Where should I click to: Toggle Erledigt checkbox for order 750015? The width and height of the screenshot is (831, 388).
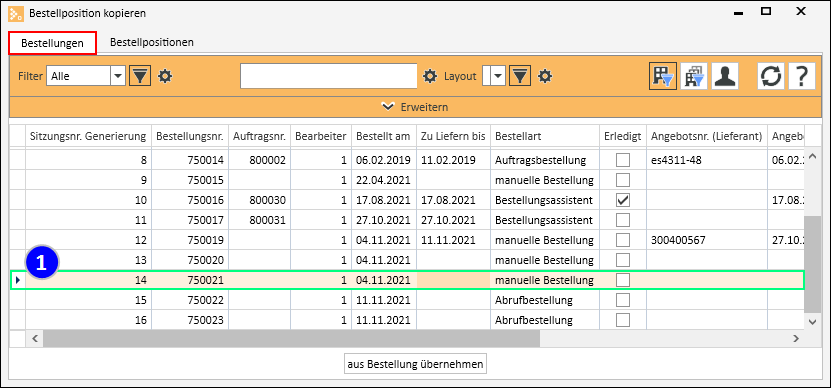click(x=623, y=180)
